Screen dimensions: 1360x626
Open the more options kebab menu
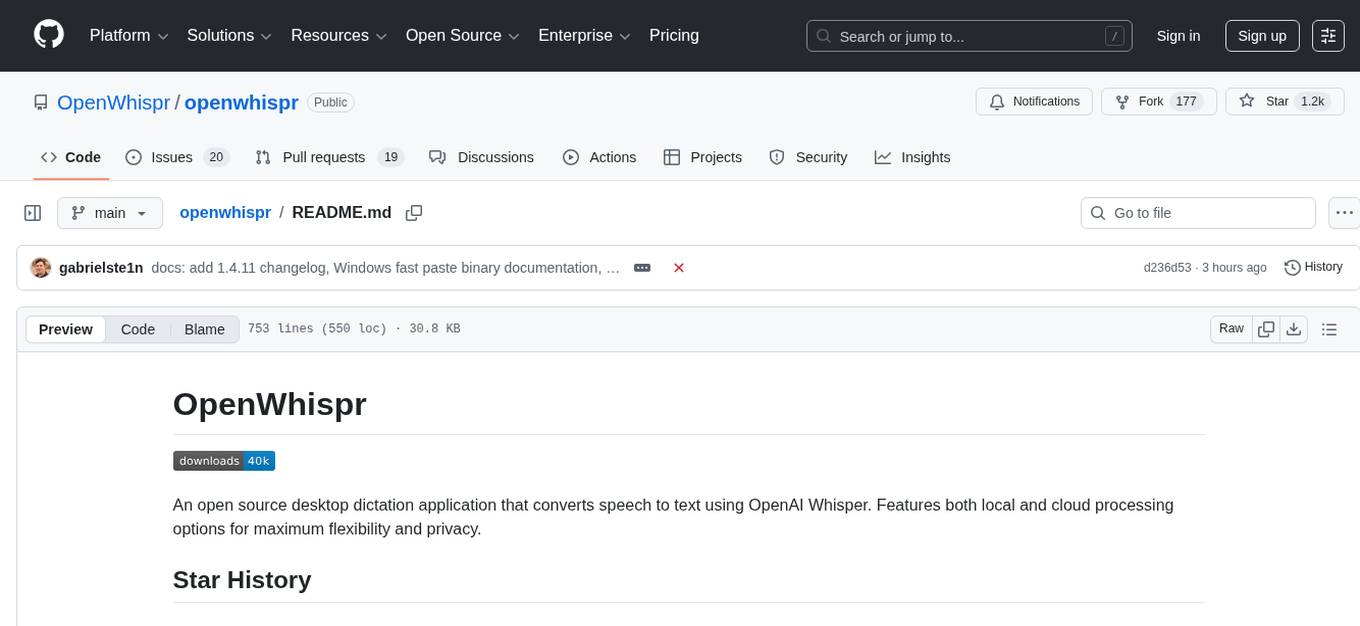click(x=1344, y=212)
